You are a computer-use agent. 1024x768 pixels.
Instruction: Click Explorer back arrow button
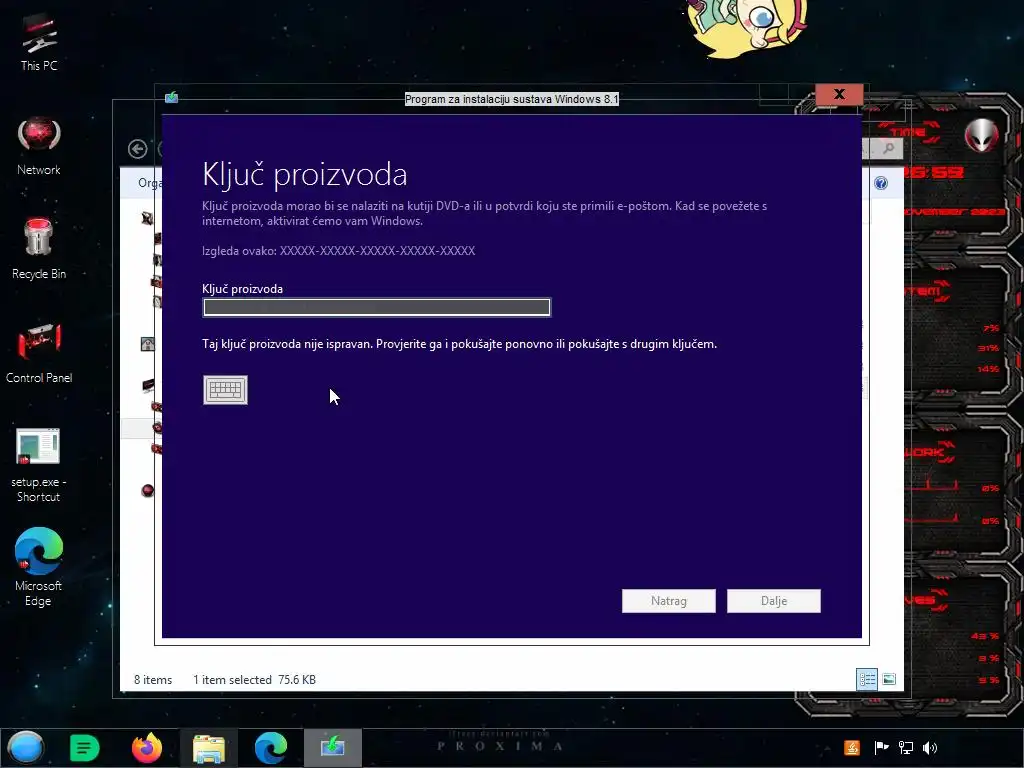[137, 149]
